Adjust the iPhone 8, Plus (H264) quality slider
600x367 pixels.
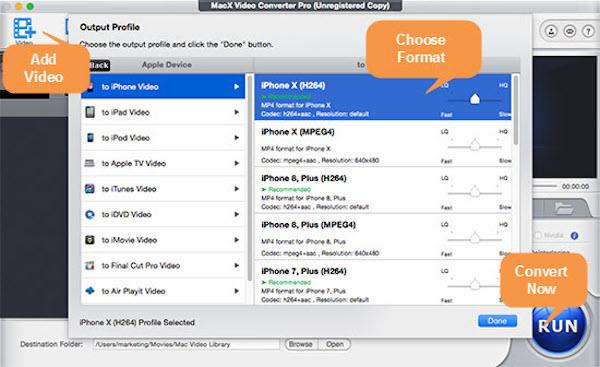pos(474,192)
